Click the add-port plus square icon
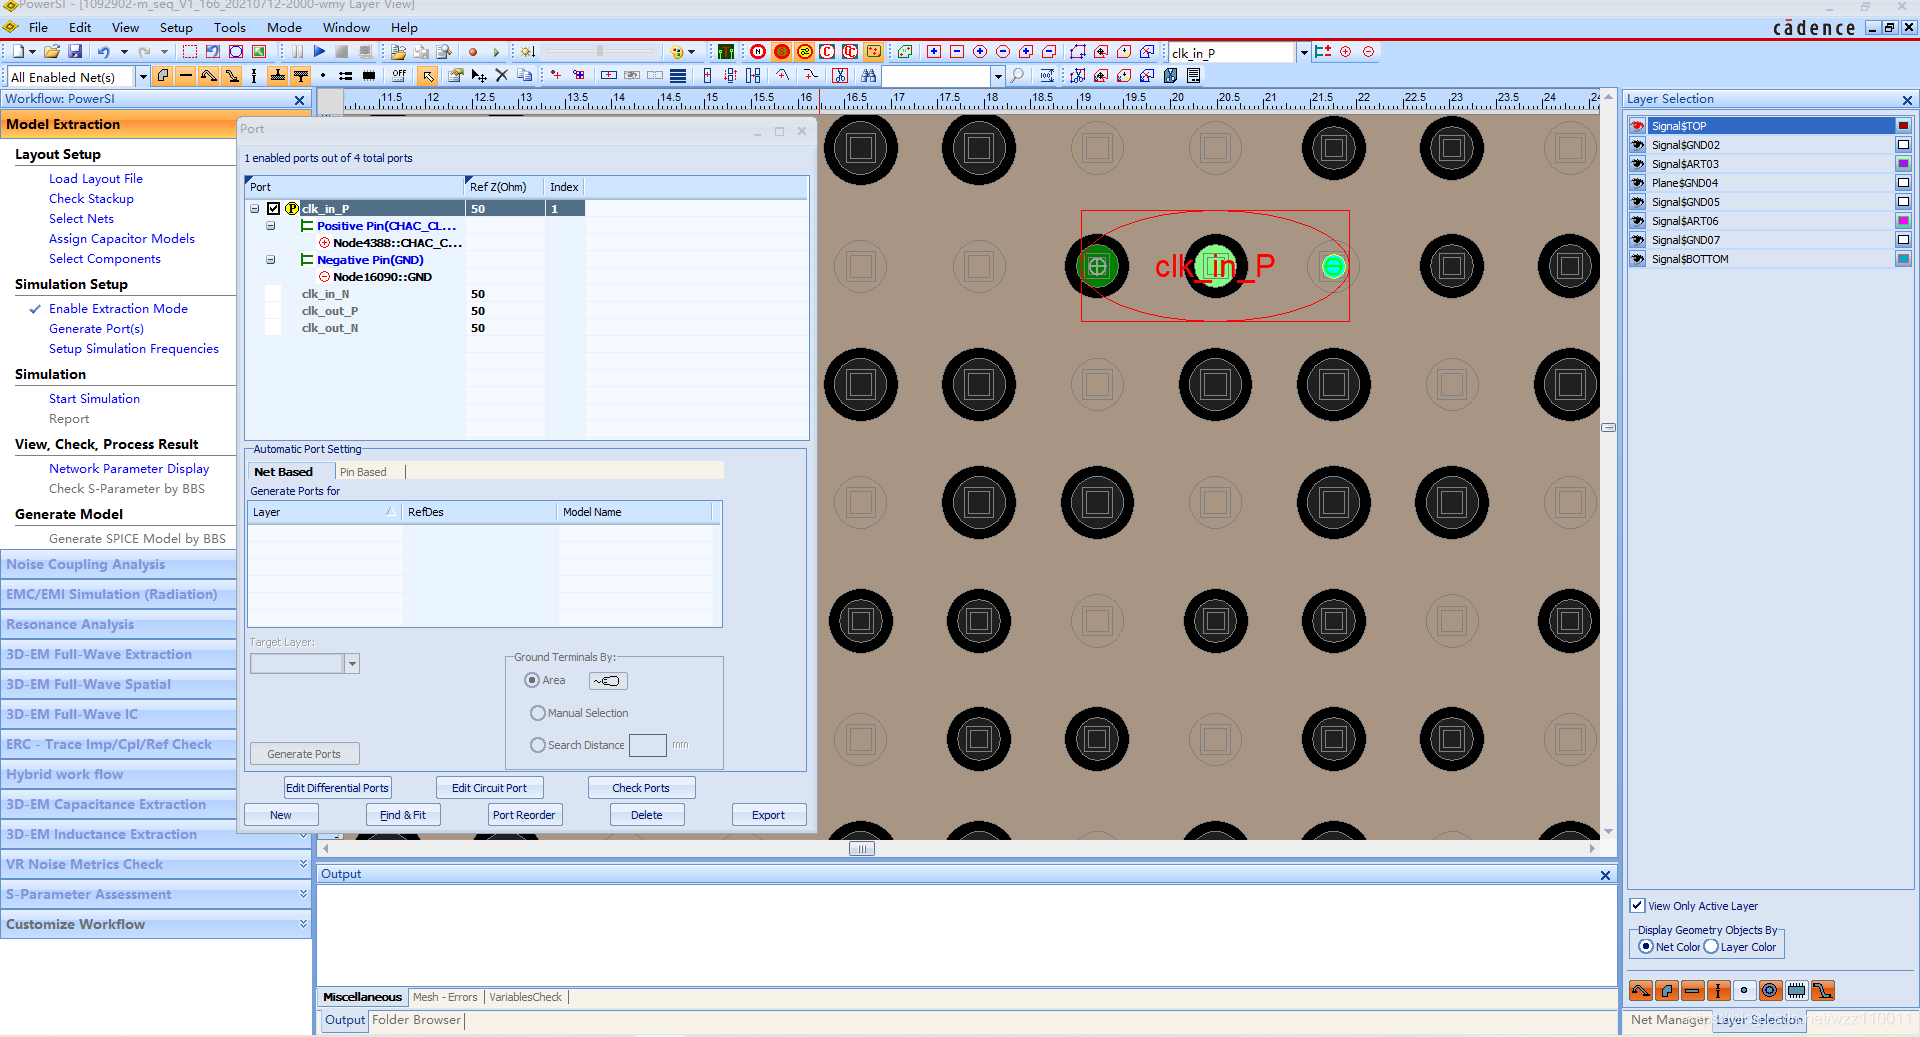Screen dimensions: 1920x1037 (x=933, y=52)
